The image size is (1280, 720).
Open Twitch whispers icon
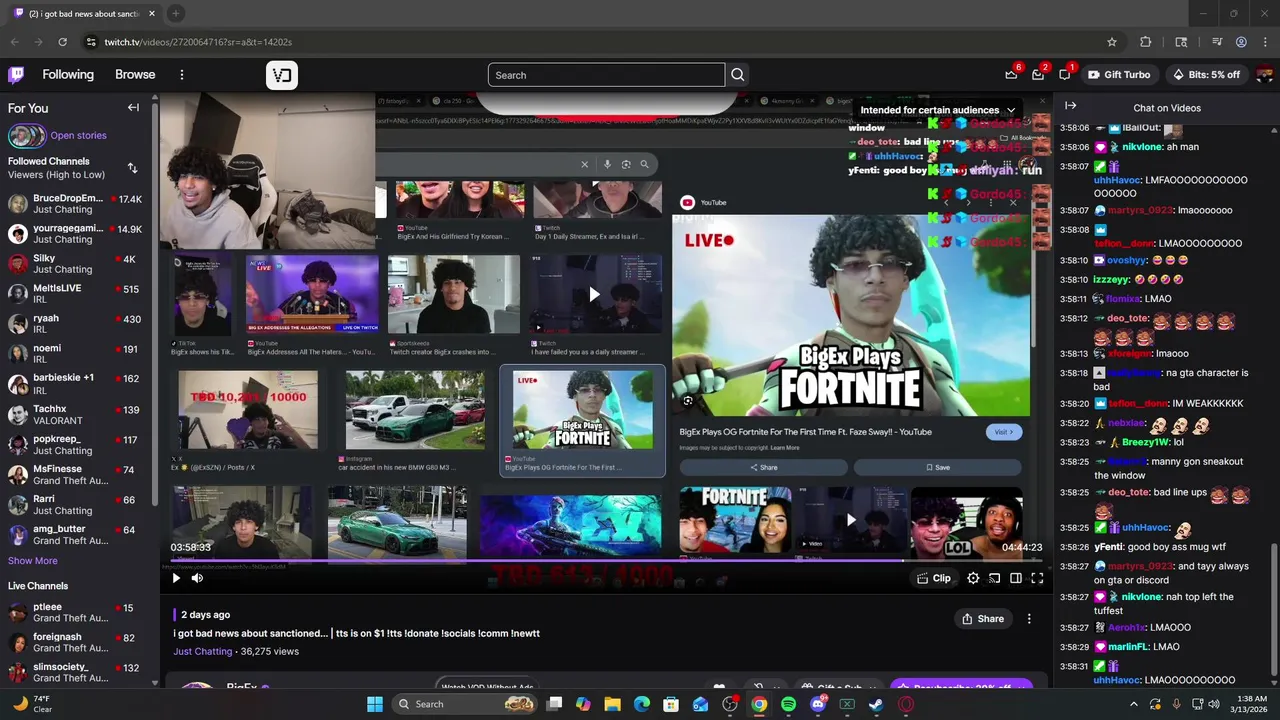pyautogui.click(x=1065, y=75)
